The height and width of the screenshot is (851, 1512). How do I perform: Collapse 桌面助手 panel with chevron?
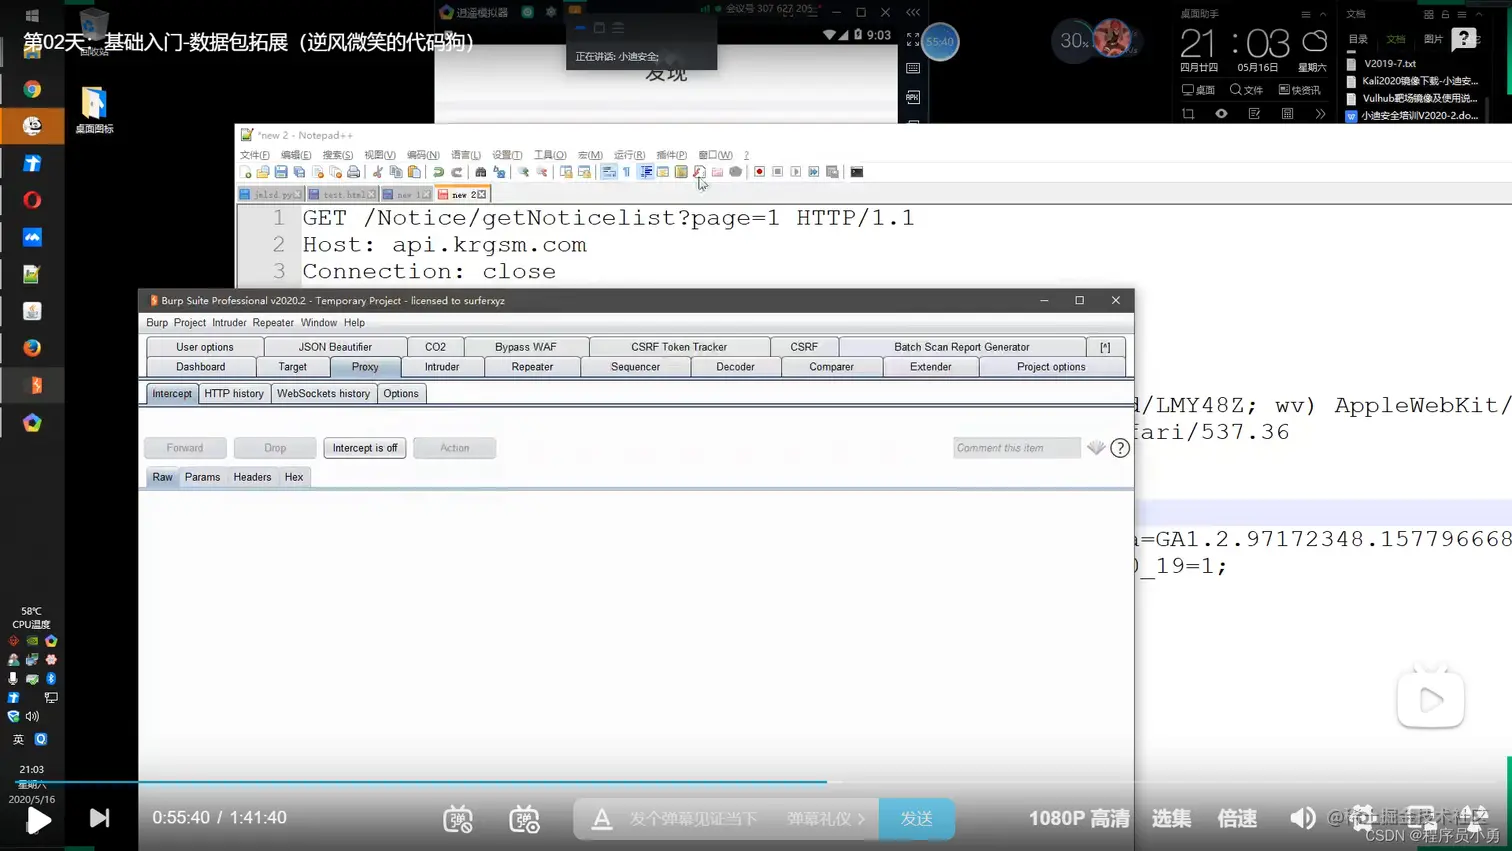pyautogui.click(x=1323, y=15)
